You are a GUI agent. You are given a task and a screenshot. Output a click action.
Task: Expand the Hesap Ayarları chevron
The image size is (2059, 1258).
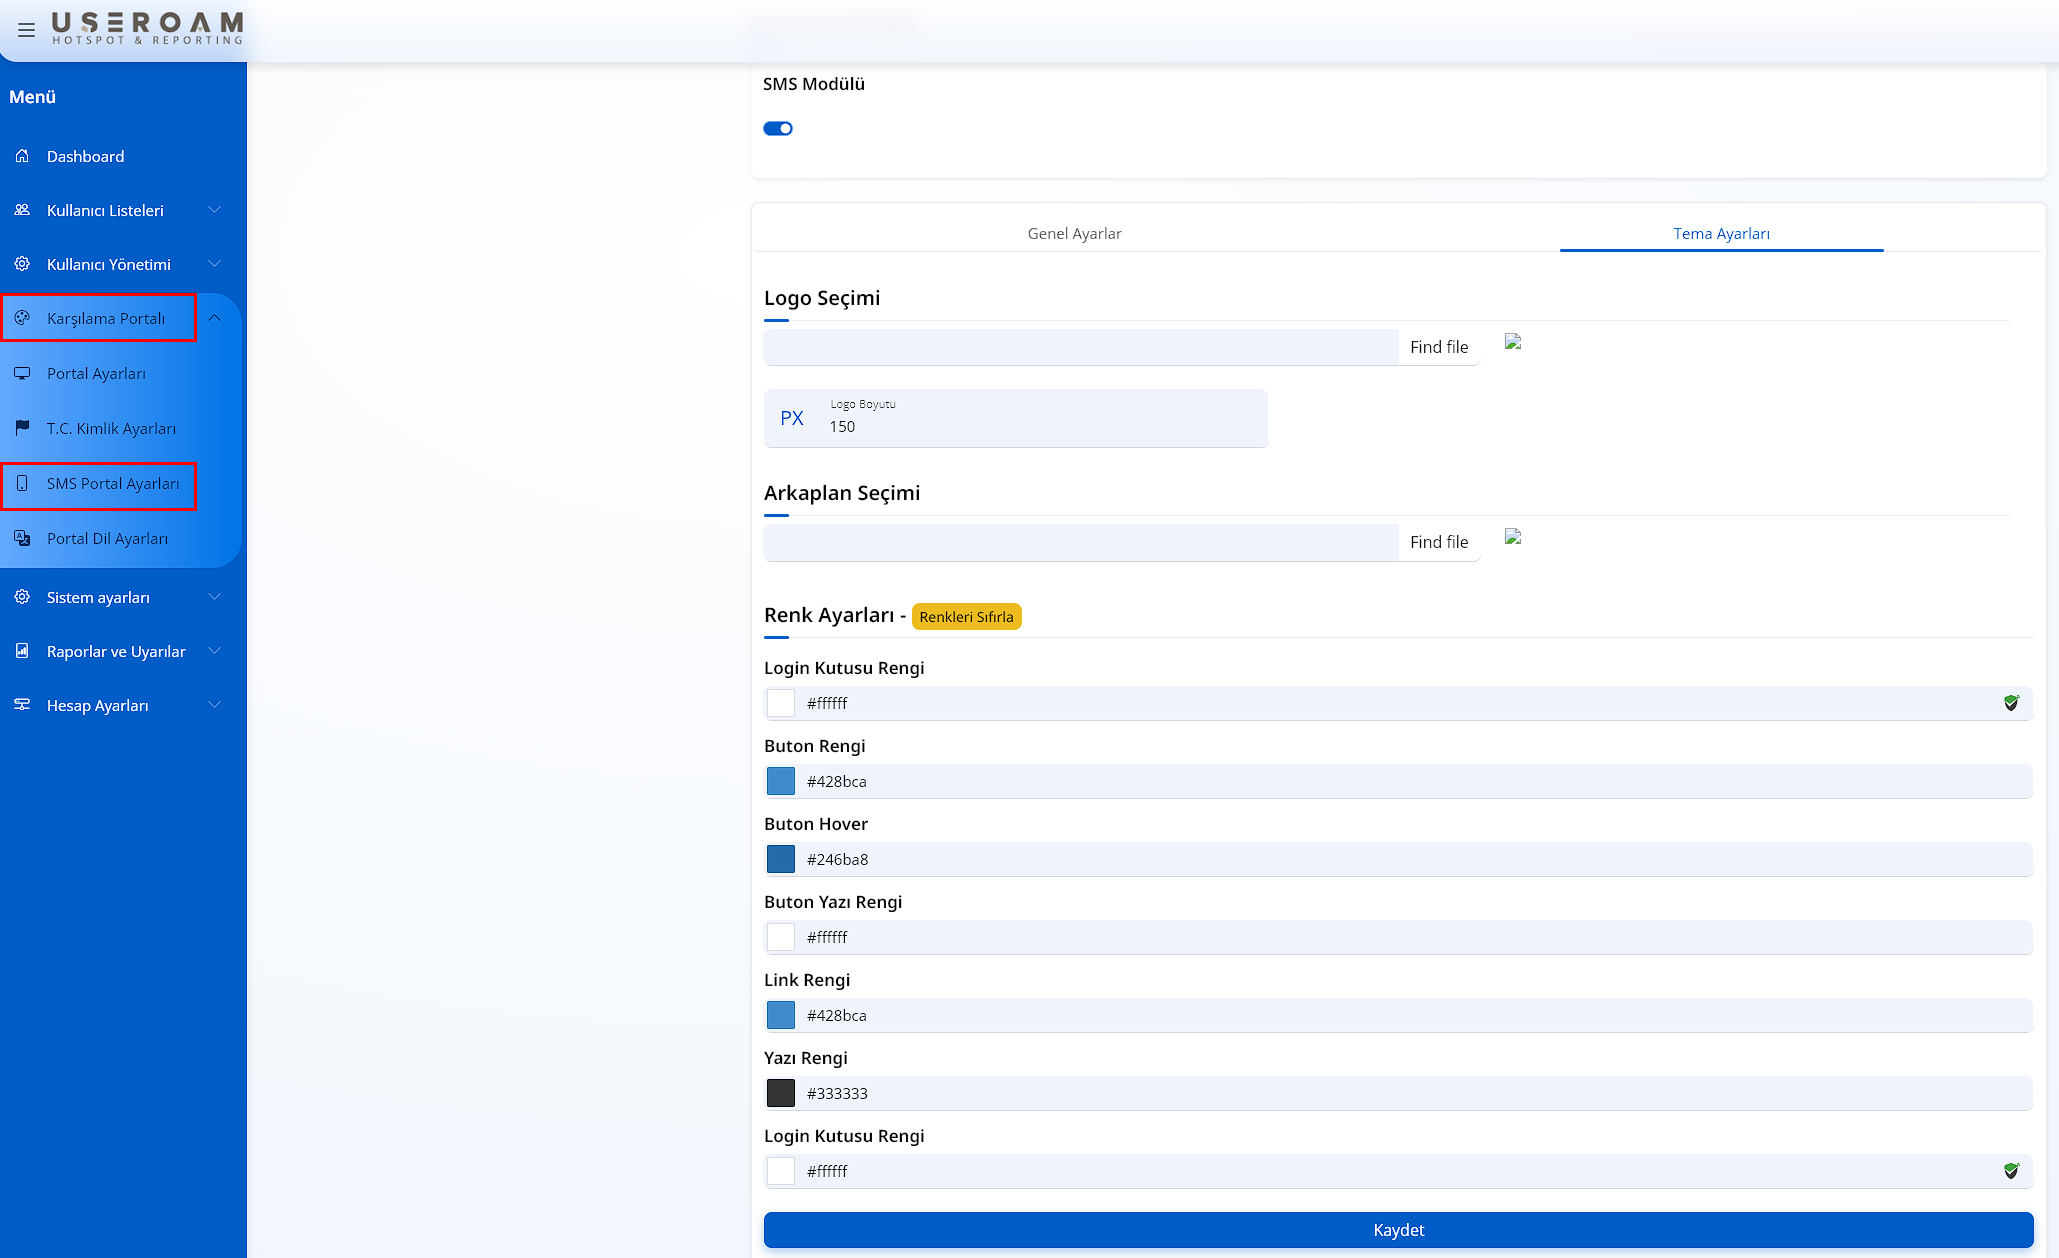[x=214, y=705]
